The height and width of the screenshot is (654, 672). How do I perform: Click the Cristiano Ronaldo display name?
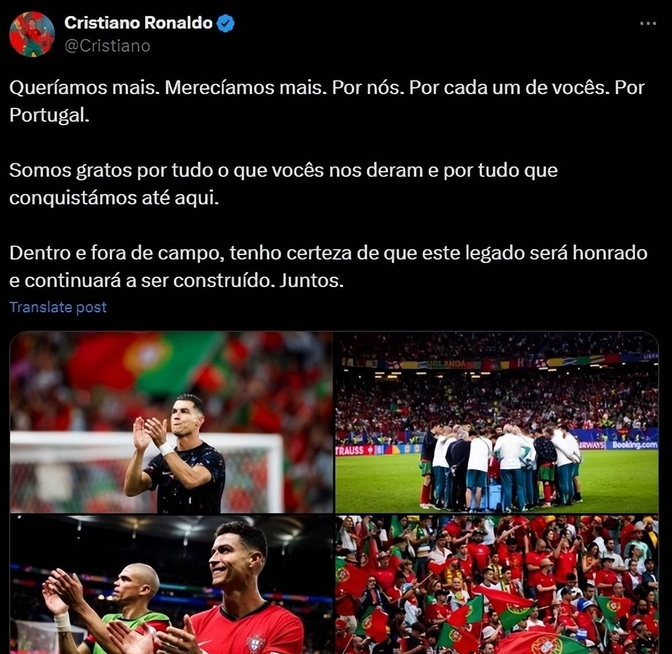tap(138, 23)
